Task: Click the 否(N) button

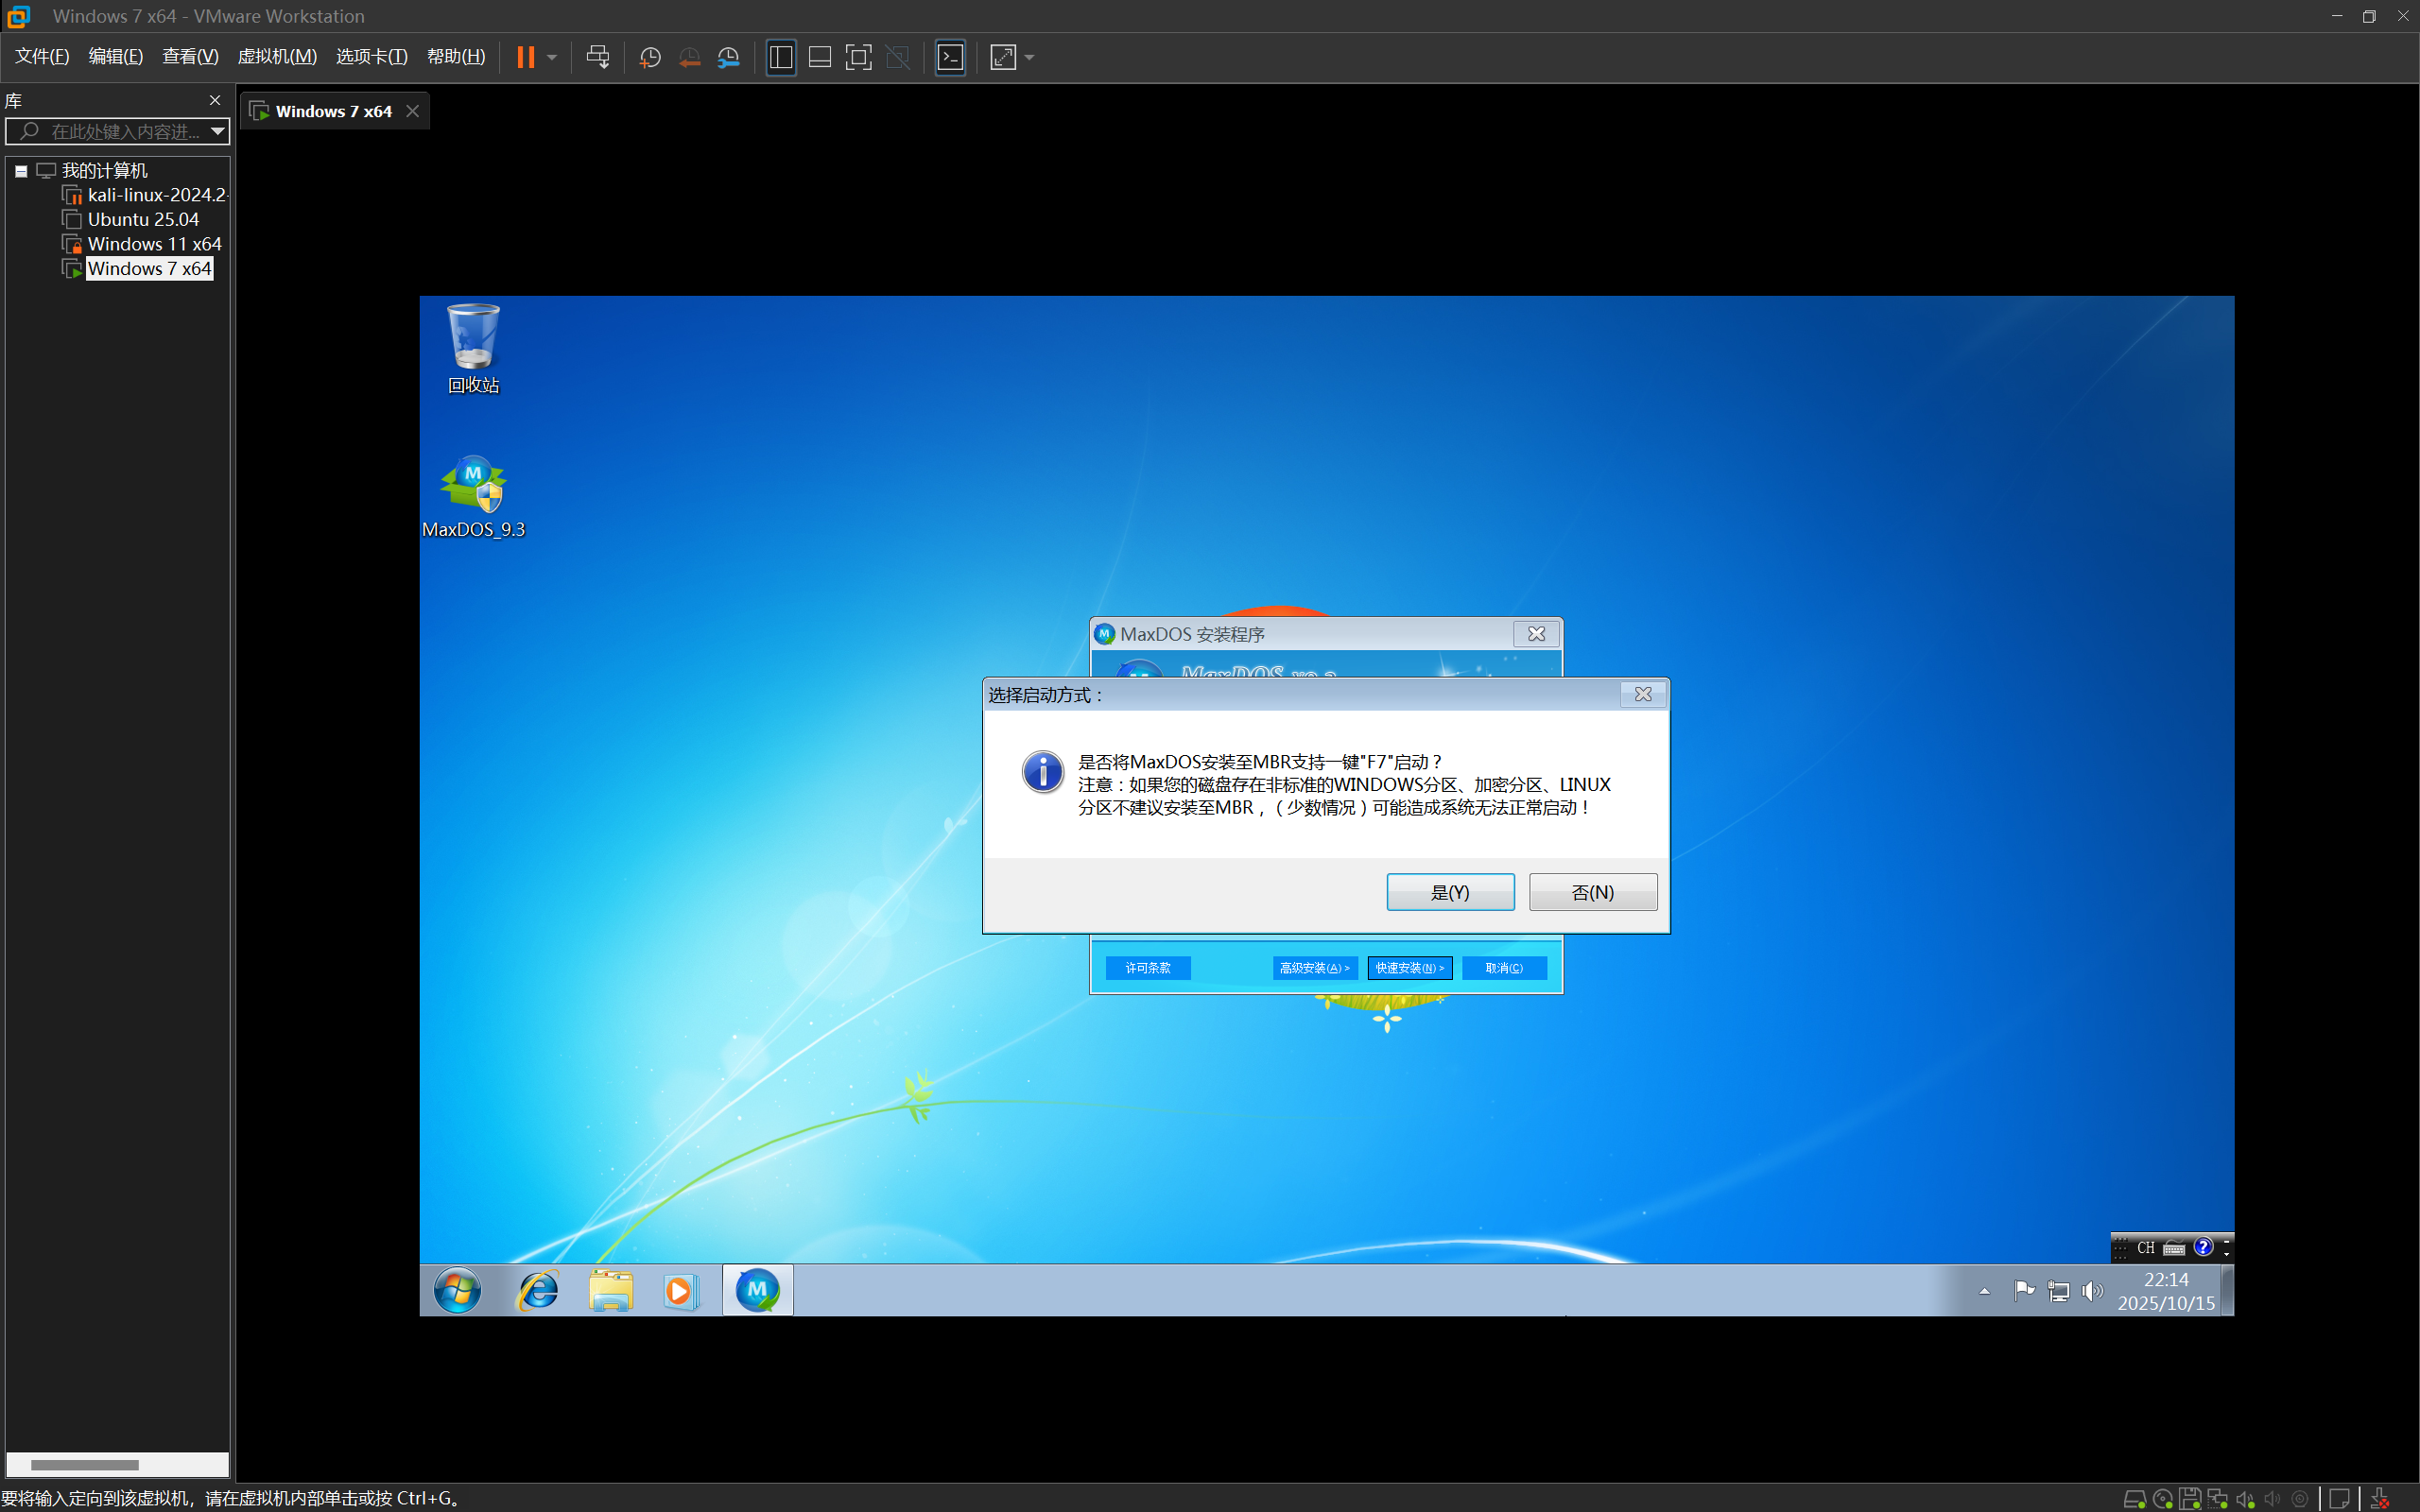Action: tap(1592, 892)
